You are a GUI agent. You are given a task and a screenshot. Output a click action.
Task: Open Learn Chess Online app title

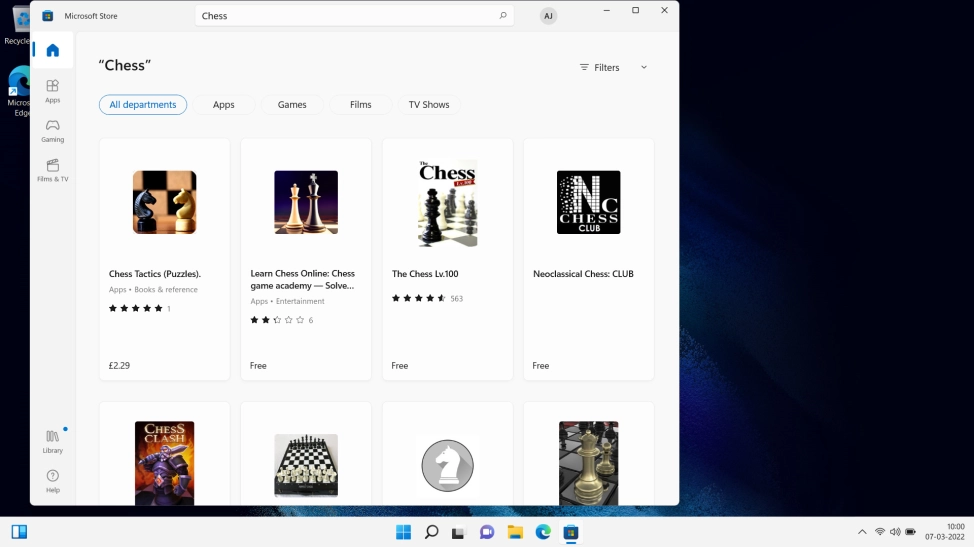303,279
